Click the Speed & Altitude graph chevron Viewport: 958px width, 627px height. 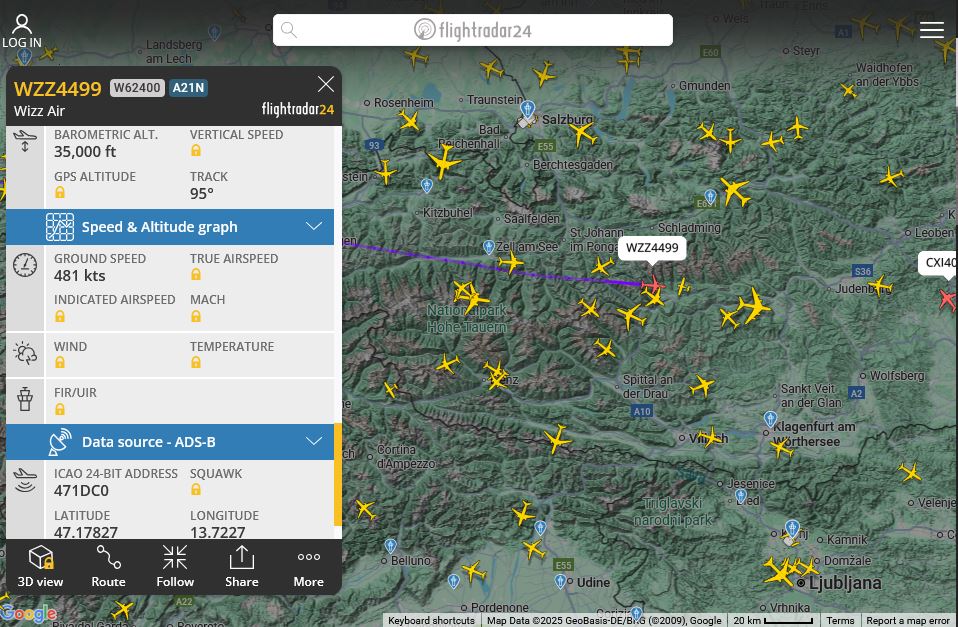[314, 227]
